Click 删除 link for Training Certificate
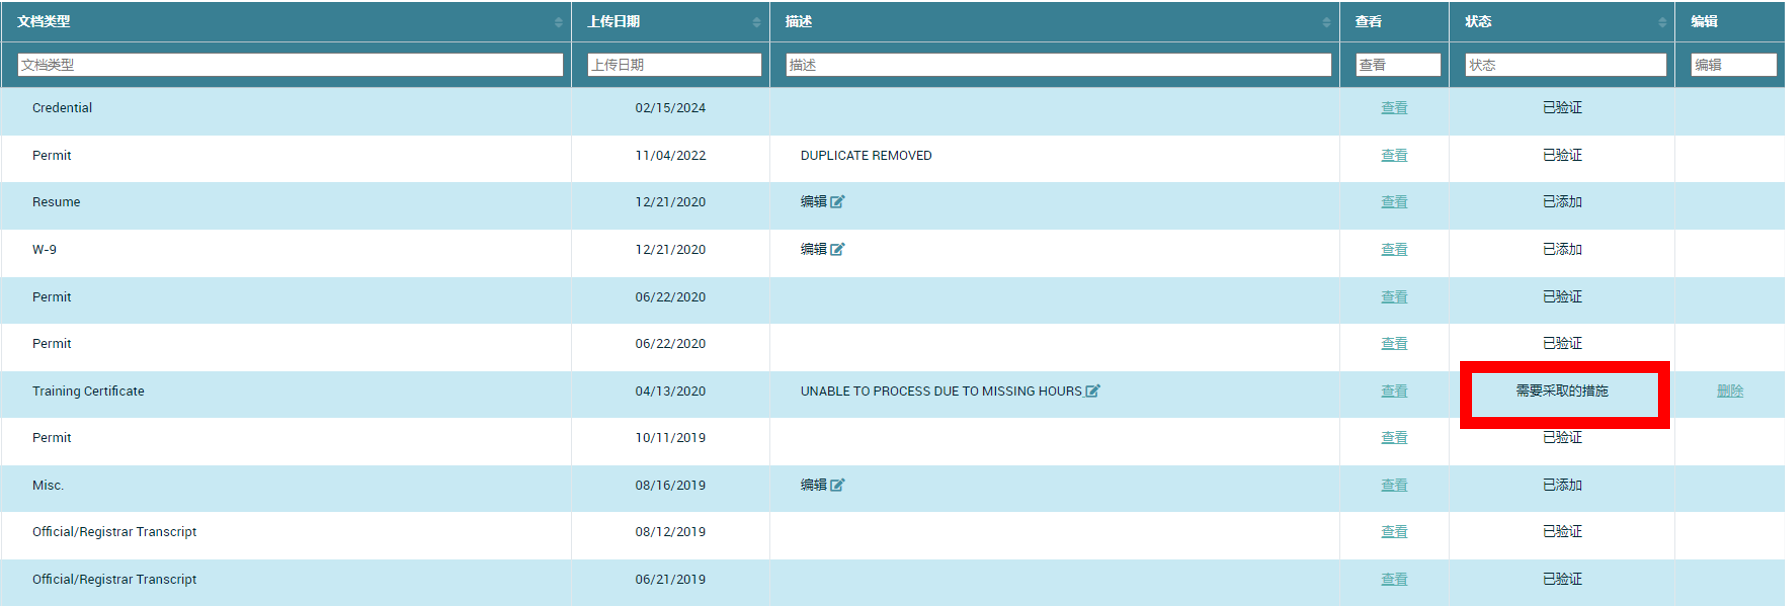This screenshot has height=609, width=1785. coord(1730,391)
